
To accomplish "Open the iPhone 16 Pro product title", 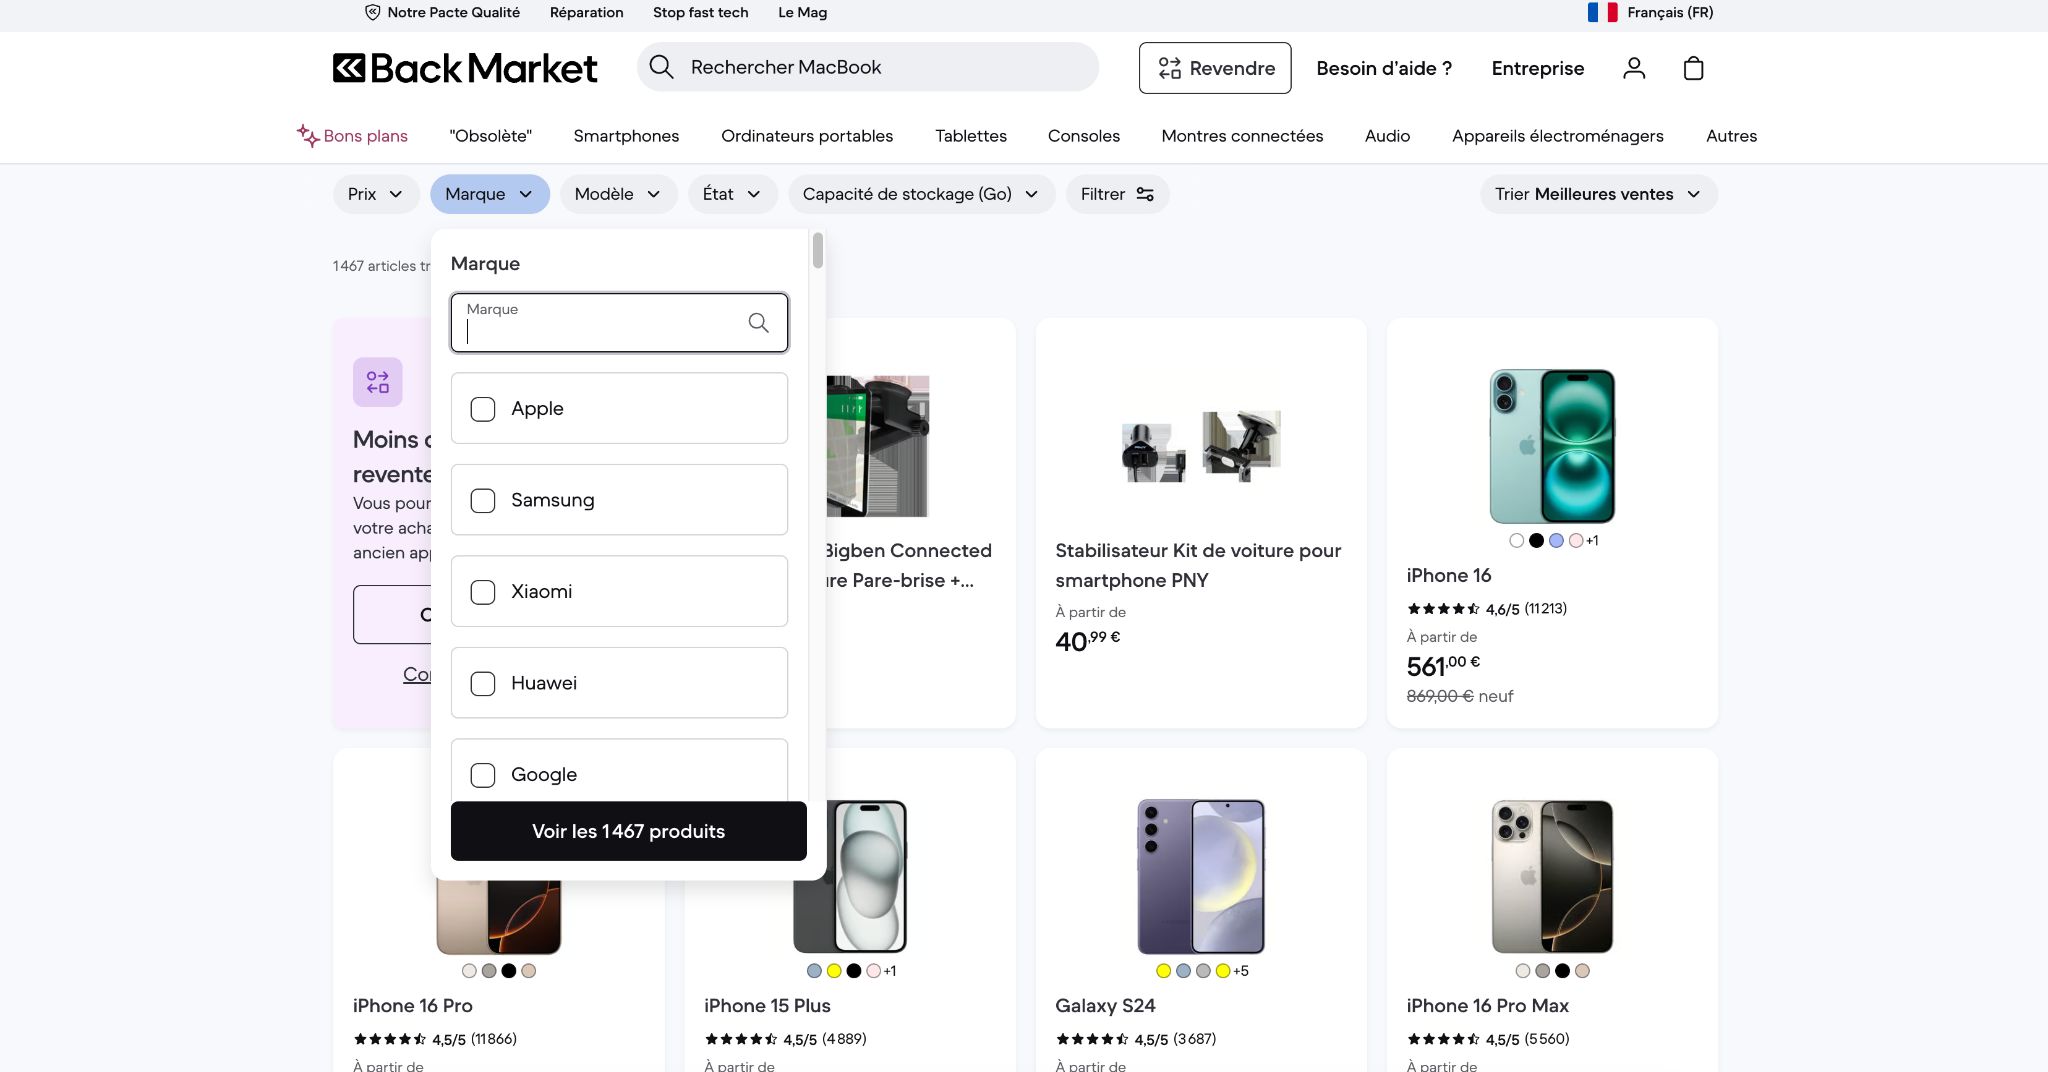I will (x=413, y=1006).
